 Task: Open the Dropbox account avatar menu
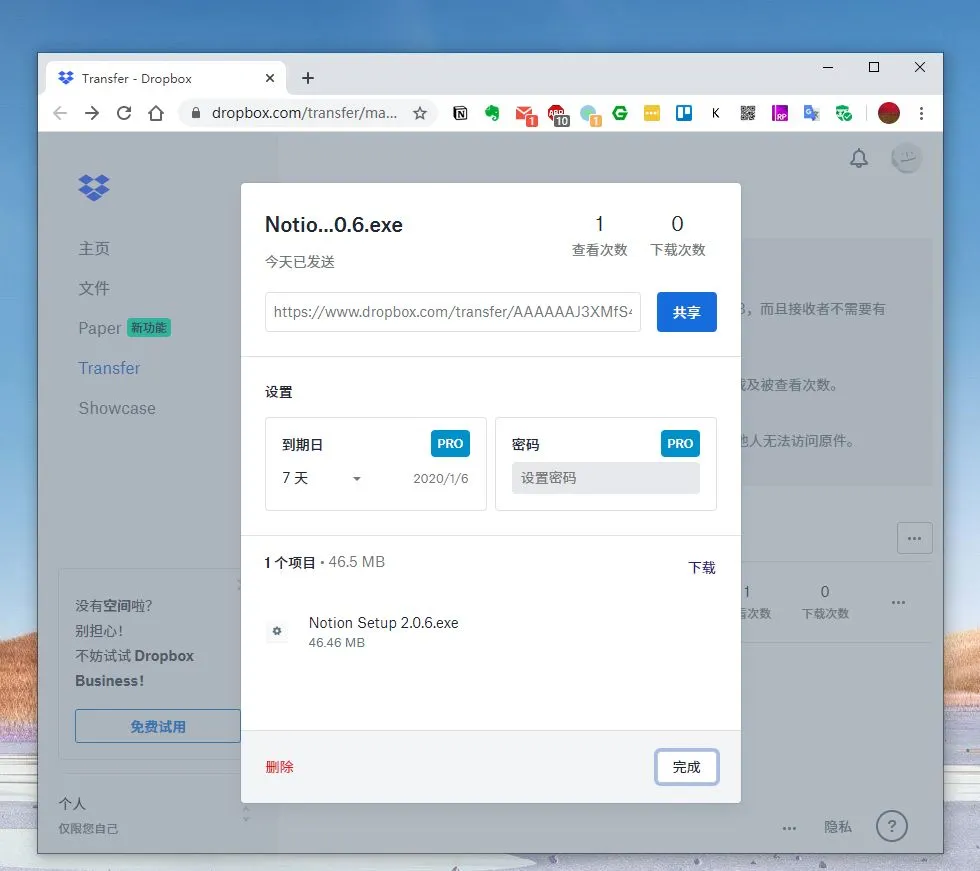point(906,158)
